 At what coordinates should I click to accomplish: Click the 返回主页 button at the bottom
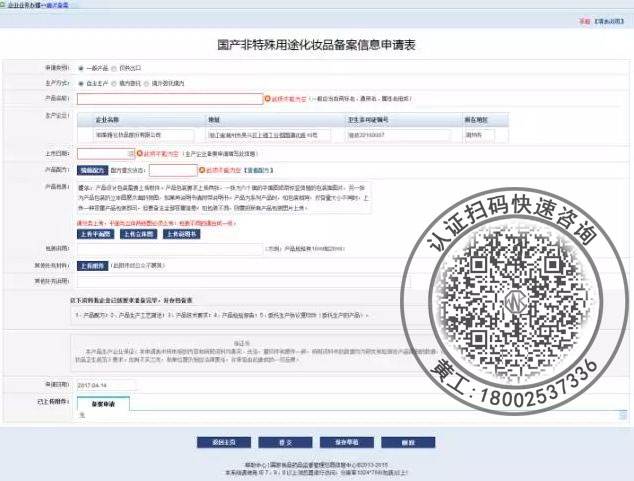point(224,443)
